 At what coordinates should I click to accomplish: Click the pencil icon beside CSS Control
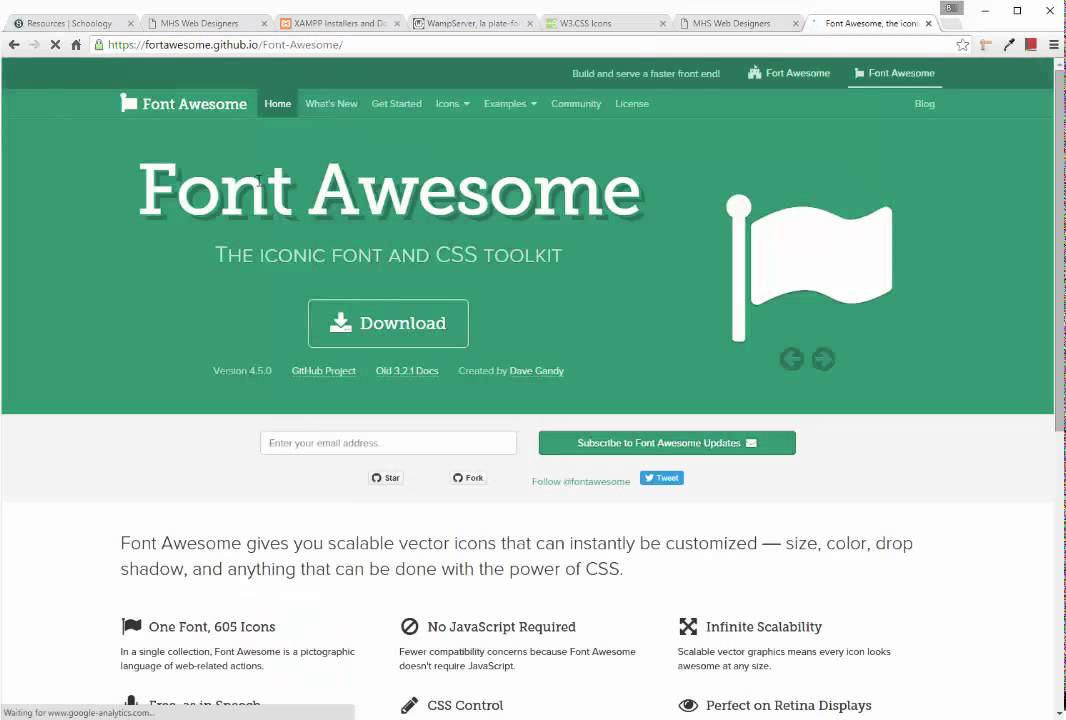point(409,705)
